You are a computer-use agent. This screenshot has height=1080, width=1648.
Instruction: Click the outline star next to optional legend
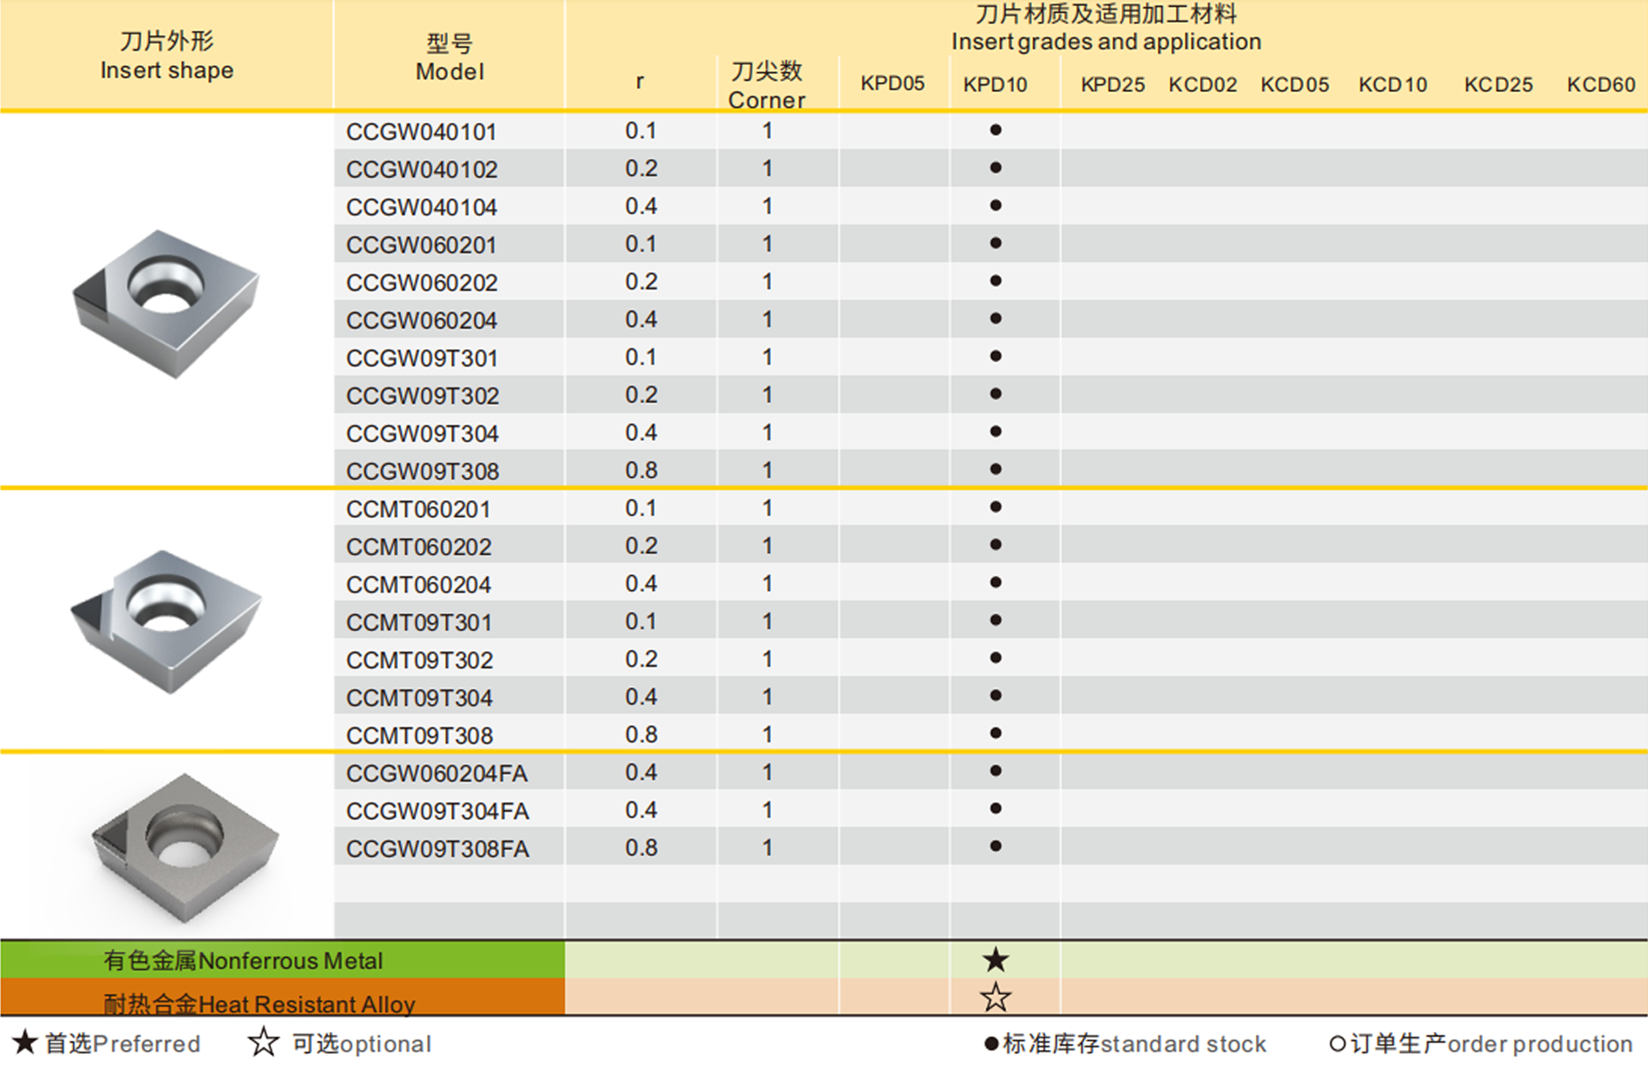[263, 1042]
